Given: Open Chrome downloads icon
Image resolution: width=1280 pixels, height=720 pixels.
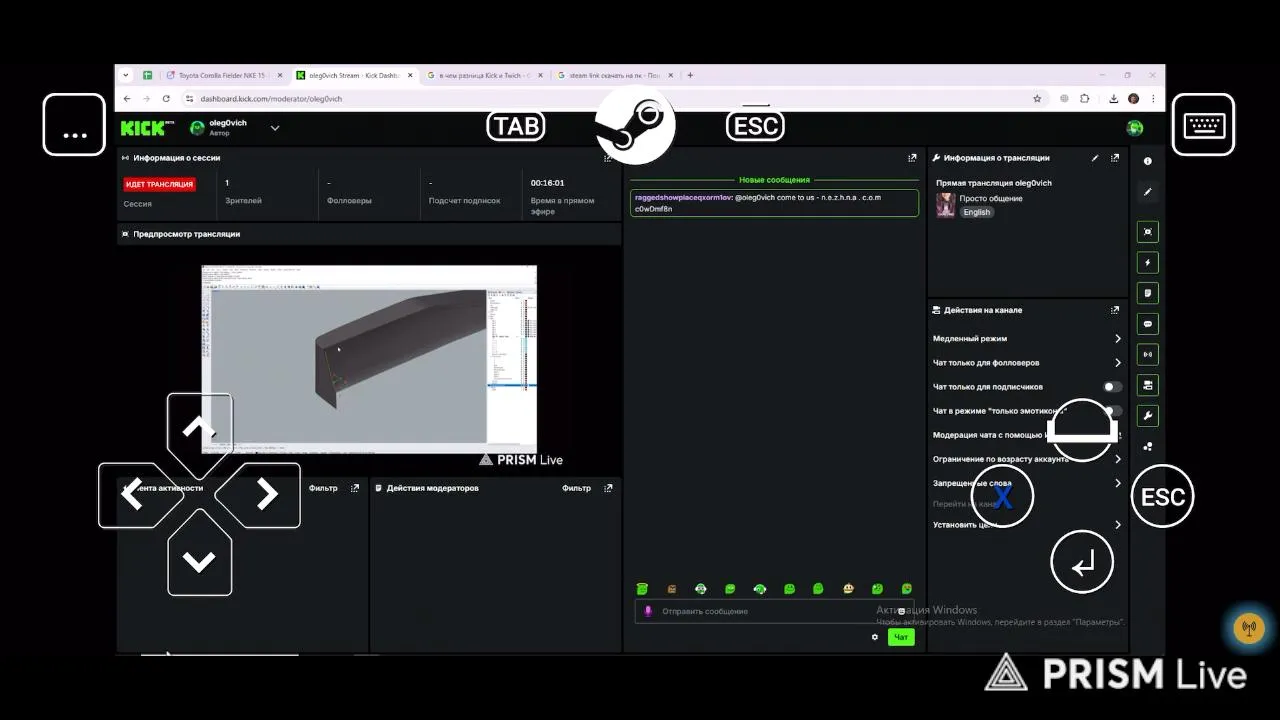Looking at the screenshot, I should pyautogui.click(x=1113, y=99).
